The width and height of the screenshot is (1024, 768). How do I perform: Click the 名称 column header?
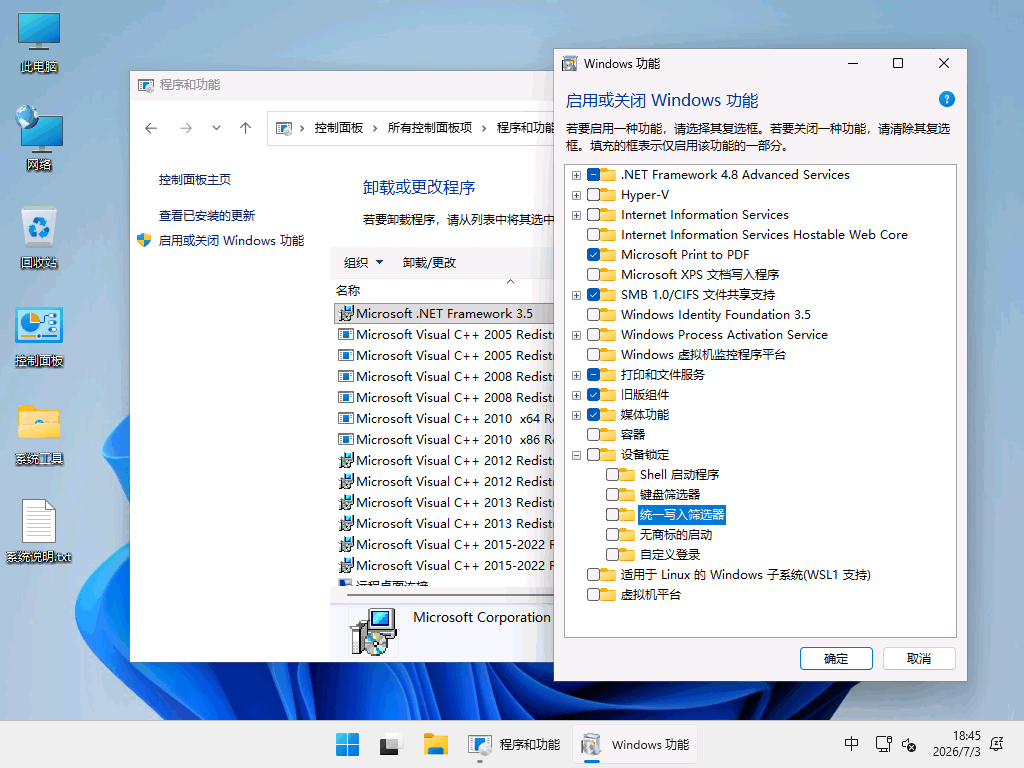(347, 290)
